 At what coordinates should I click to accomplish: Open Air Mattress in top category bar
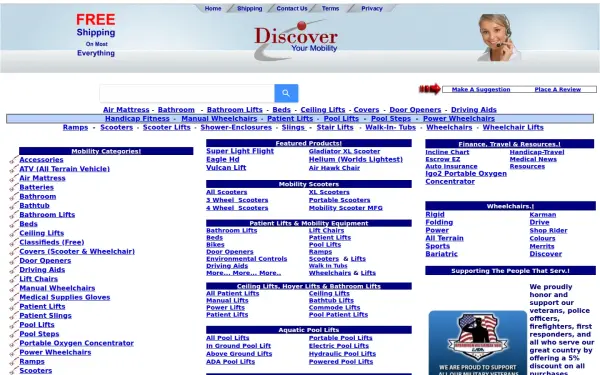click(x=126, y=110)
